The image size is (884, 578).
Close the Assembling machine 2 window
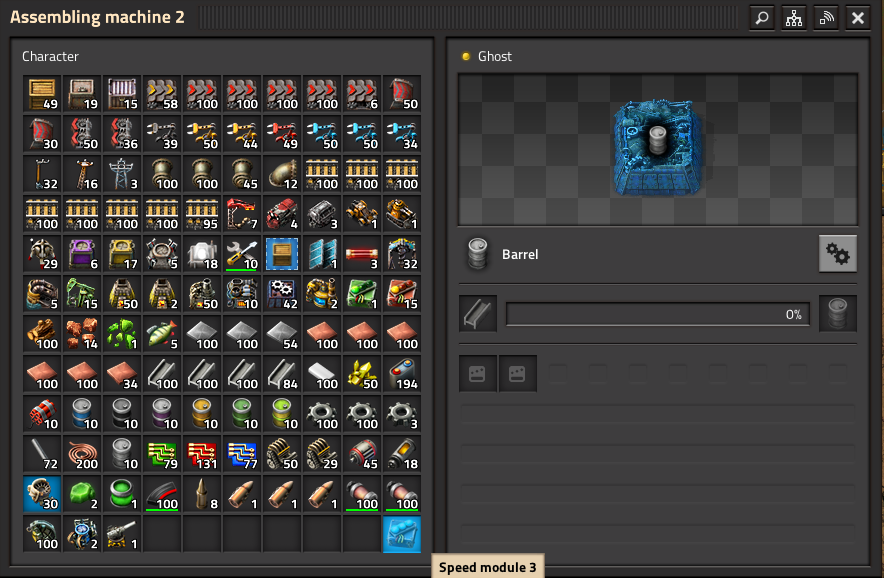858,18
